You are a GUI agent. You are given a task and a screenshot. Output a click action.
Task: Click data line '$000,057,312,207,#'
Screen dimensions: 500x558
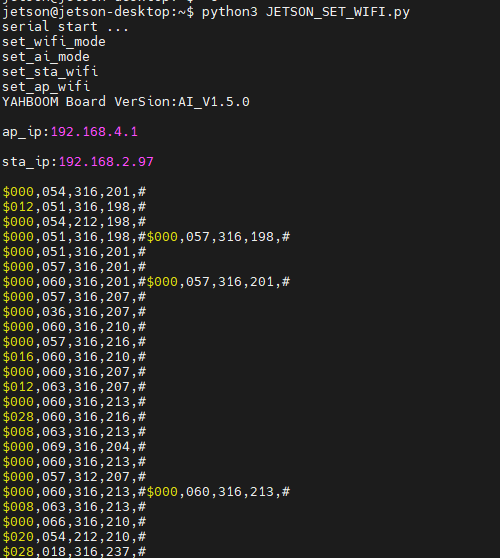(74, 477)
